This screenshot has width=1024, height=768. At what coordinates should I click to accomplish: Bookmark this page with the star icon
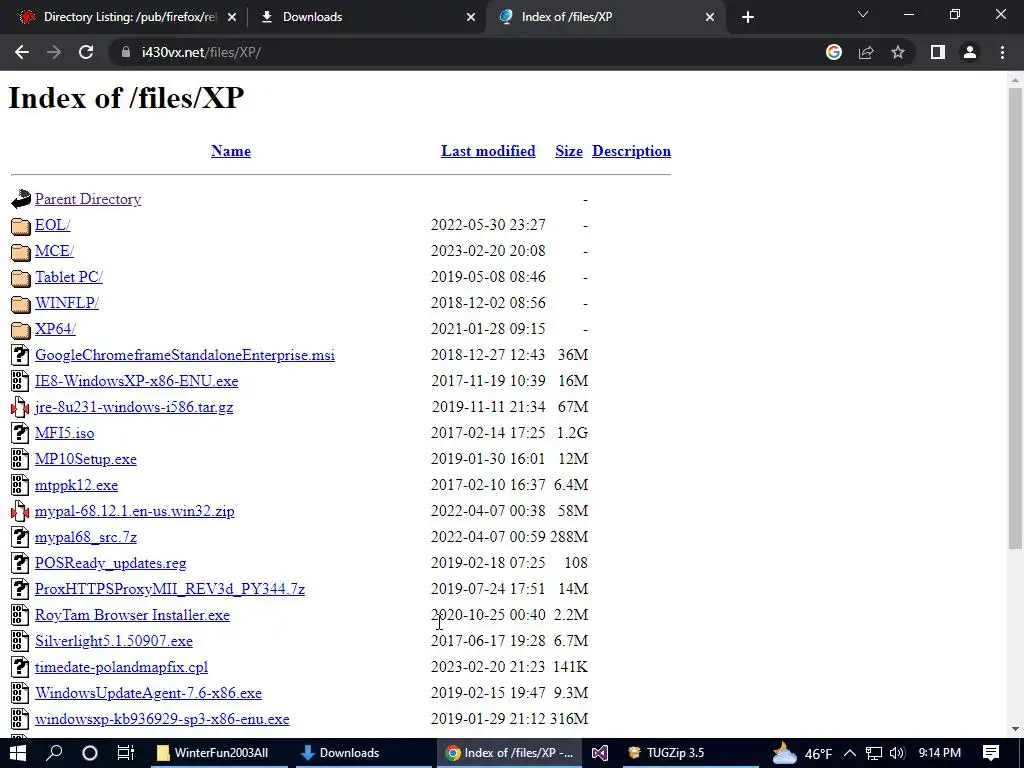point(898,52)
